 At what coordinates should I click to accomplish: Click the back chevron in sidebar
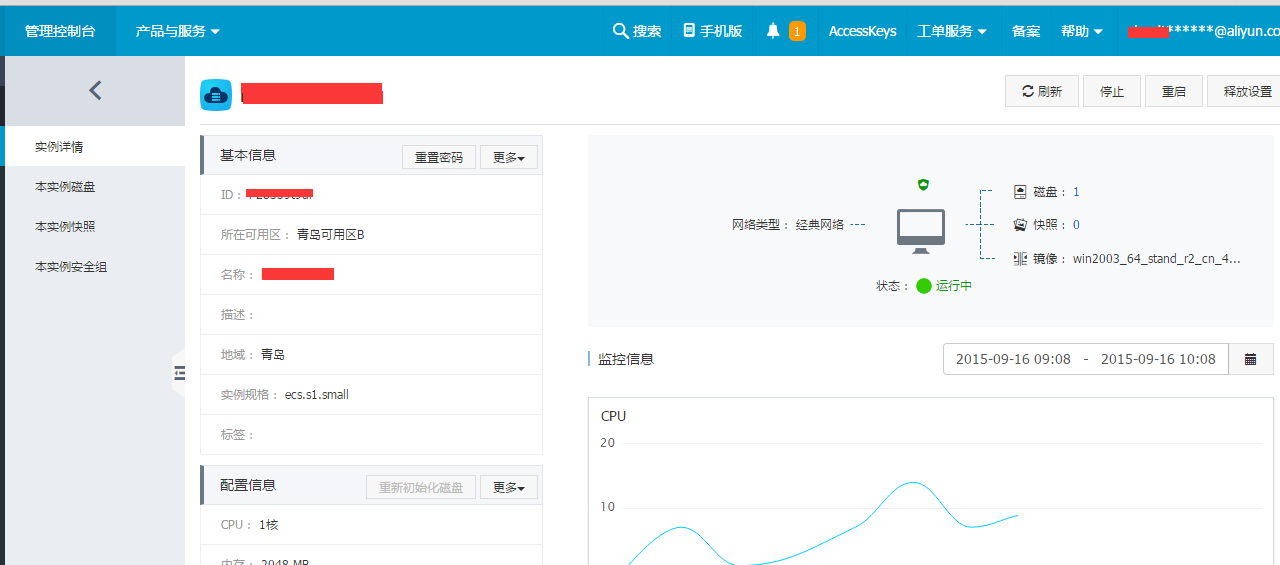tap(95, 91)
